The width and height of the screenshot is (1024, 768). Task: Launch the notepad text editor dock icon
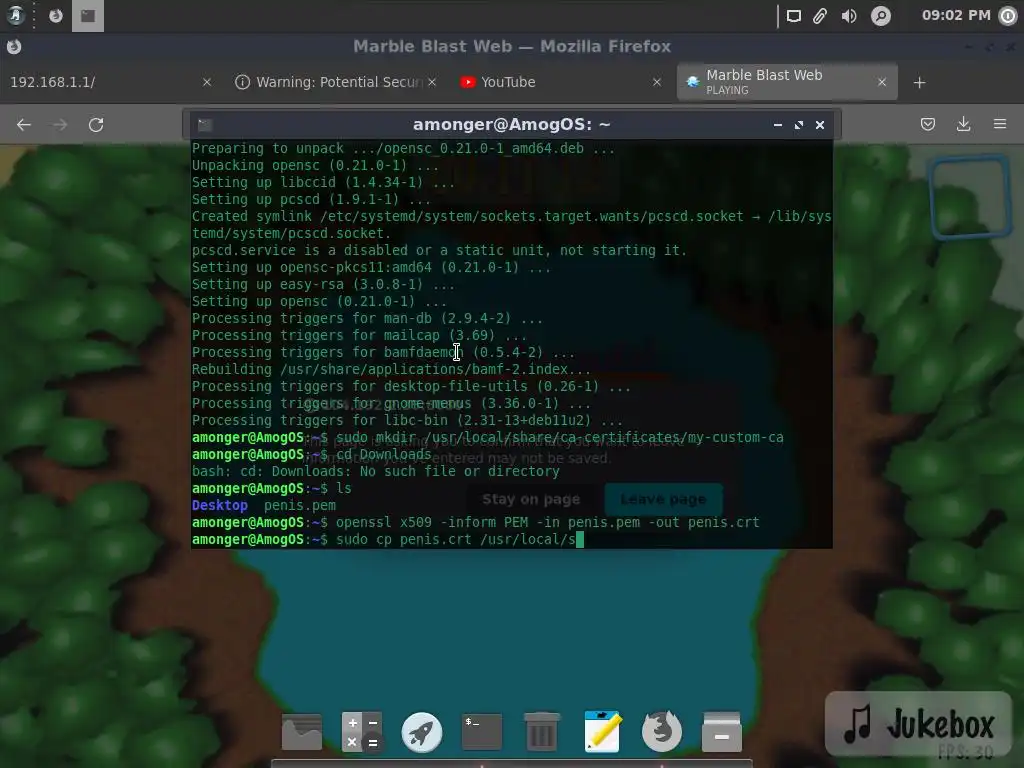click(x=602, y=731)
